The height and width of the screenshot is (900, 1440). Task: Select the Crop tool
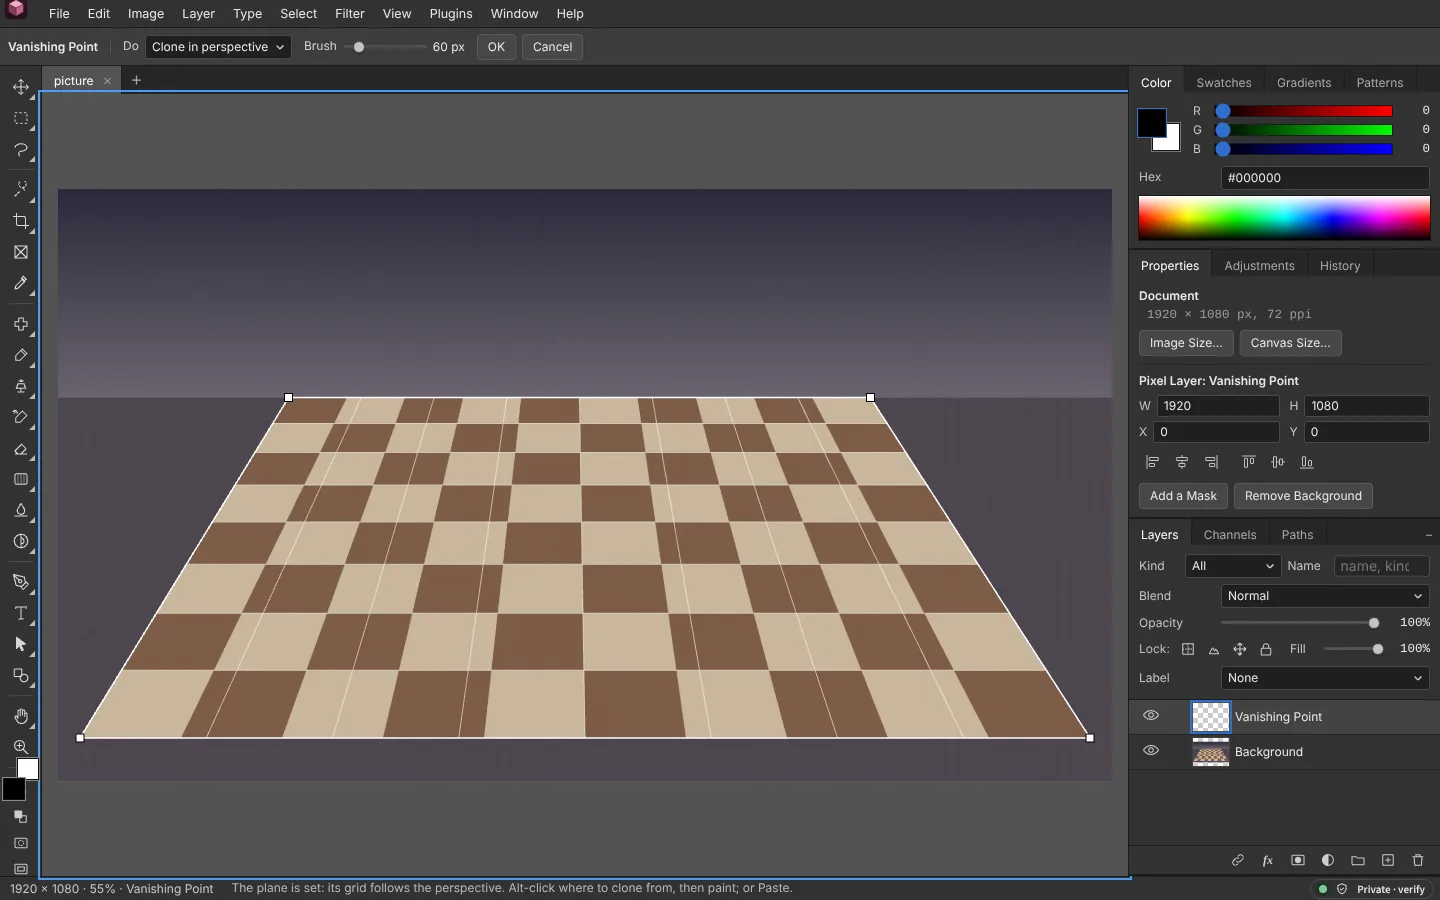click(x=21, y=221)
